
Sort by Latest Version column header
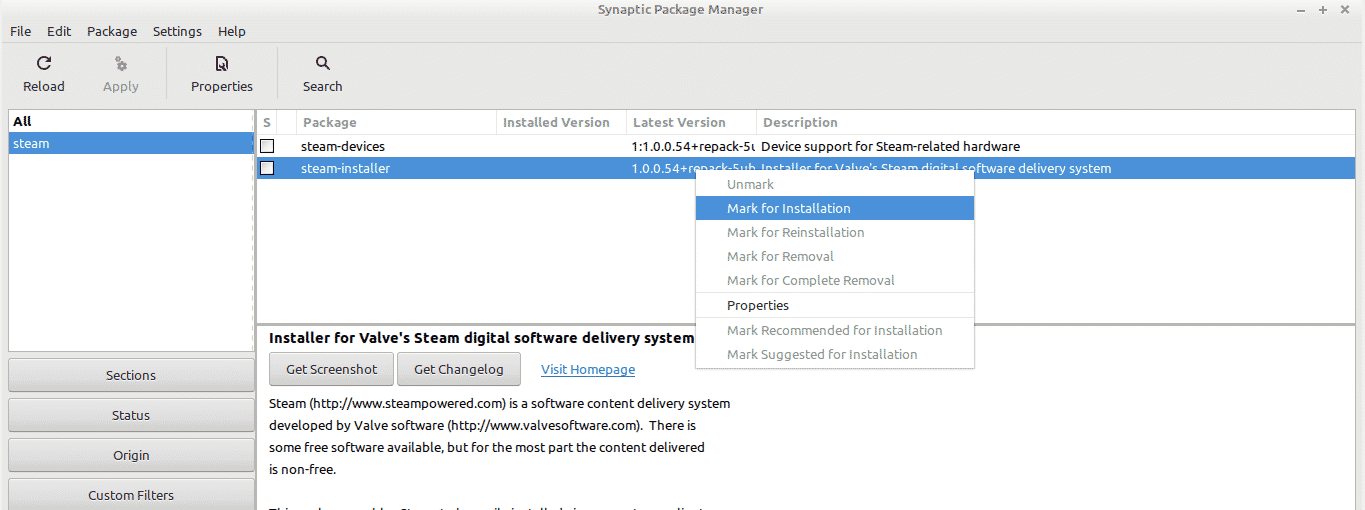(692, 122)
